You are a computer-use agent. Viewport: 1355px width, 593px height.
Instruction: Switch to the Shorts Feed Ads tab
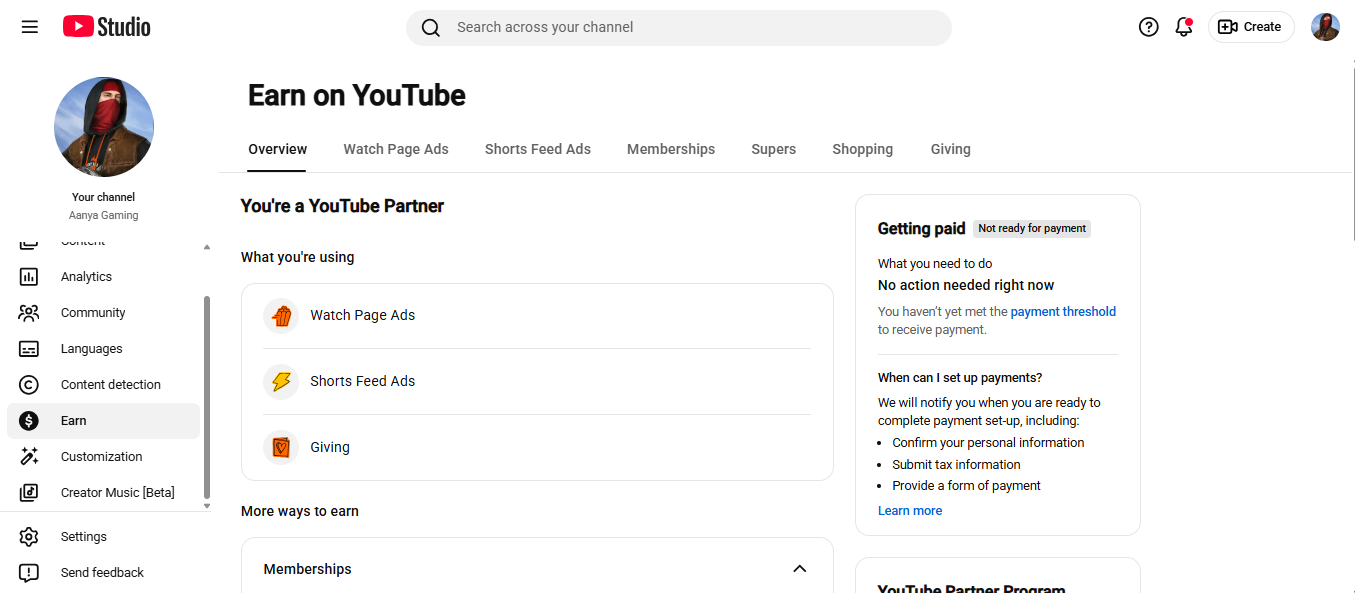click(x=538, y=149)
